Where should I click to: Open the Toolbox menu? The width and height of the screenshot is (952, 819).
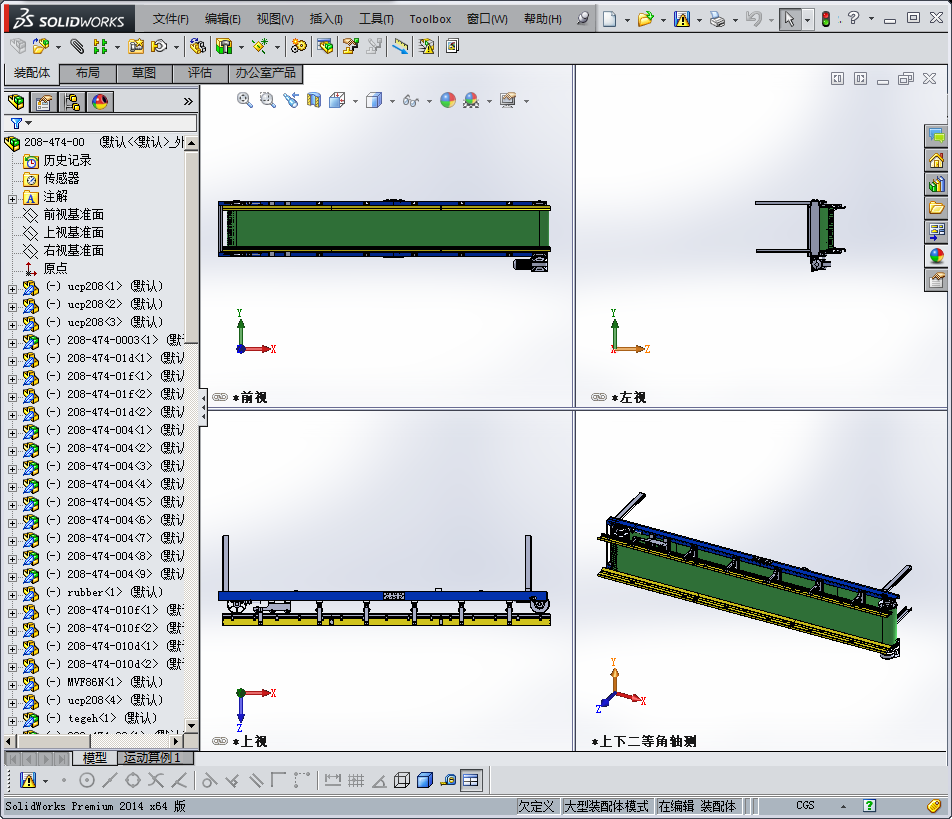430,19
